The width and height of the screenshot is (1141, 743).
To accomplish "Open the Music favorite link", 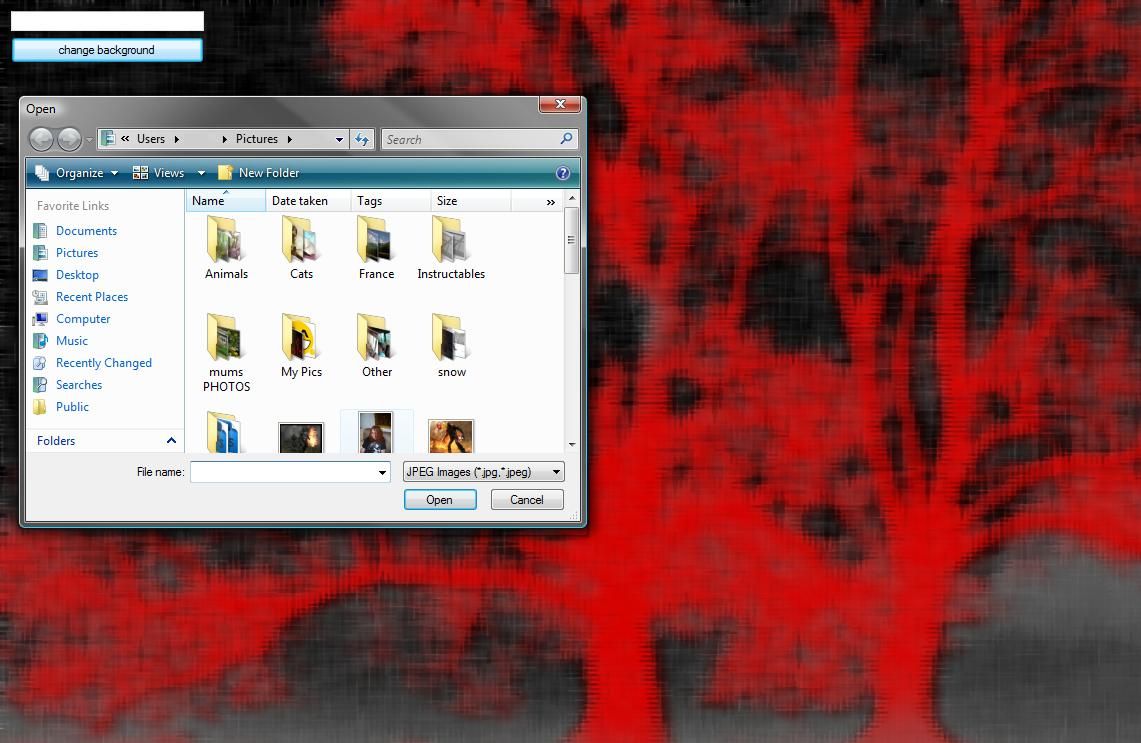I will [x=72, y=340].
